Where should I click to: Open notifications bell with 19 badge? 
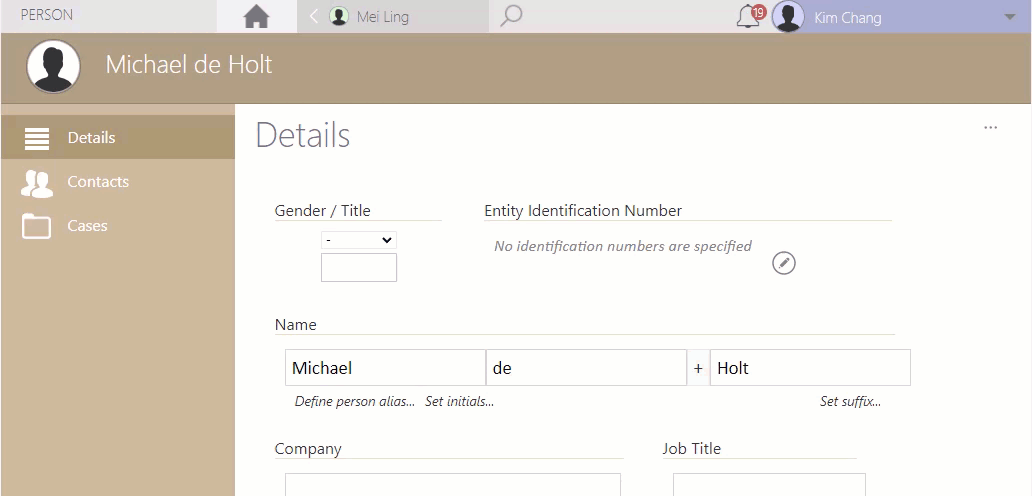(x=750, y=16)
